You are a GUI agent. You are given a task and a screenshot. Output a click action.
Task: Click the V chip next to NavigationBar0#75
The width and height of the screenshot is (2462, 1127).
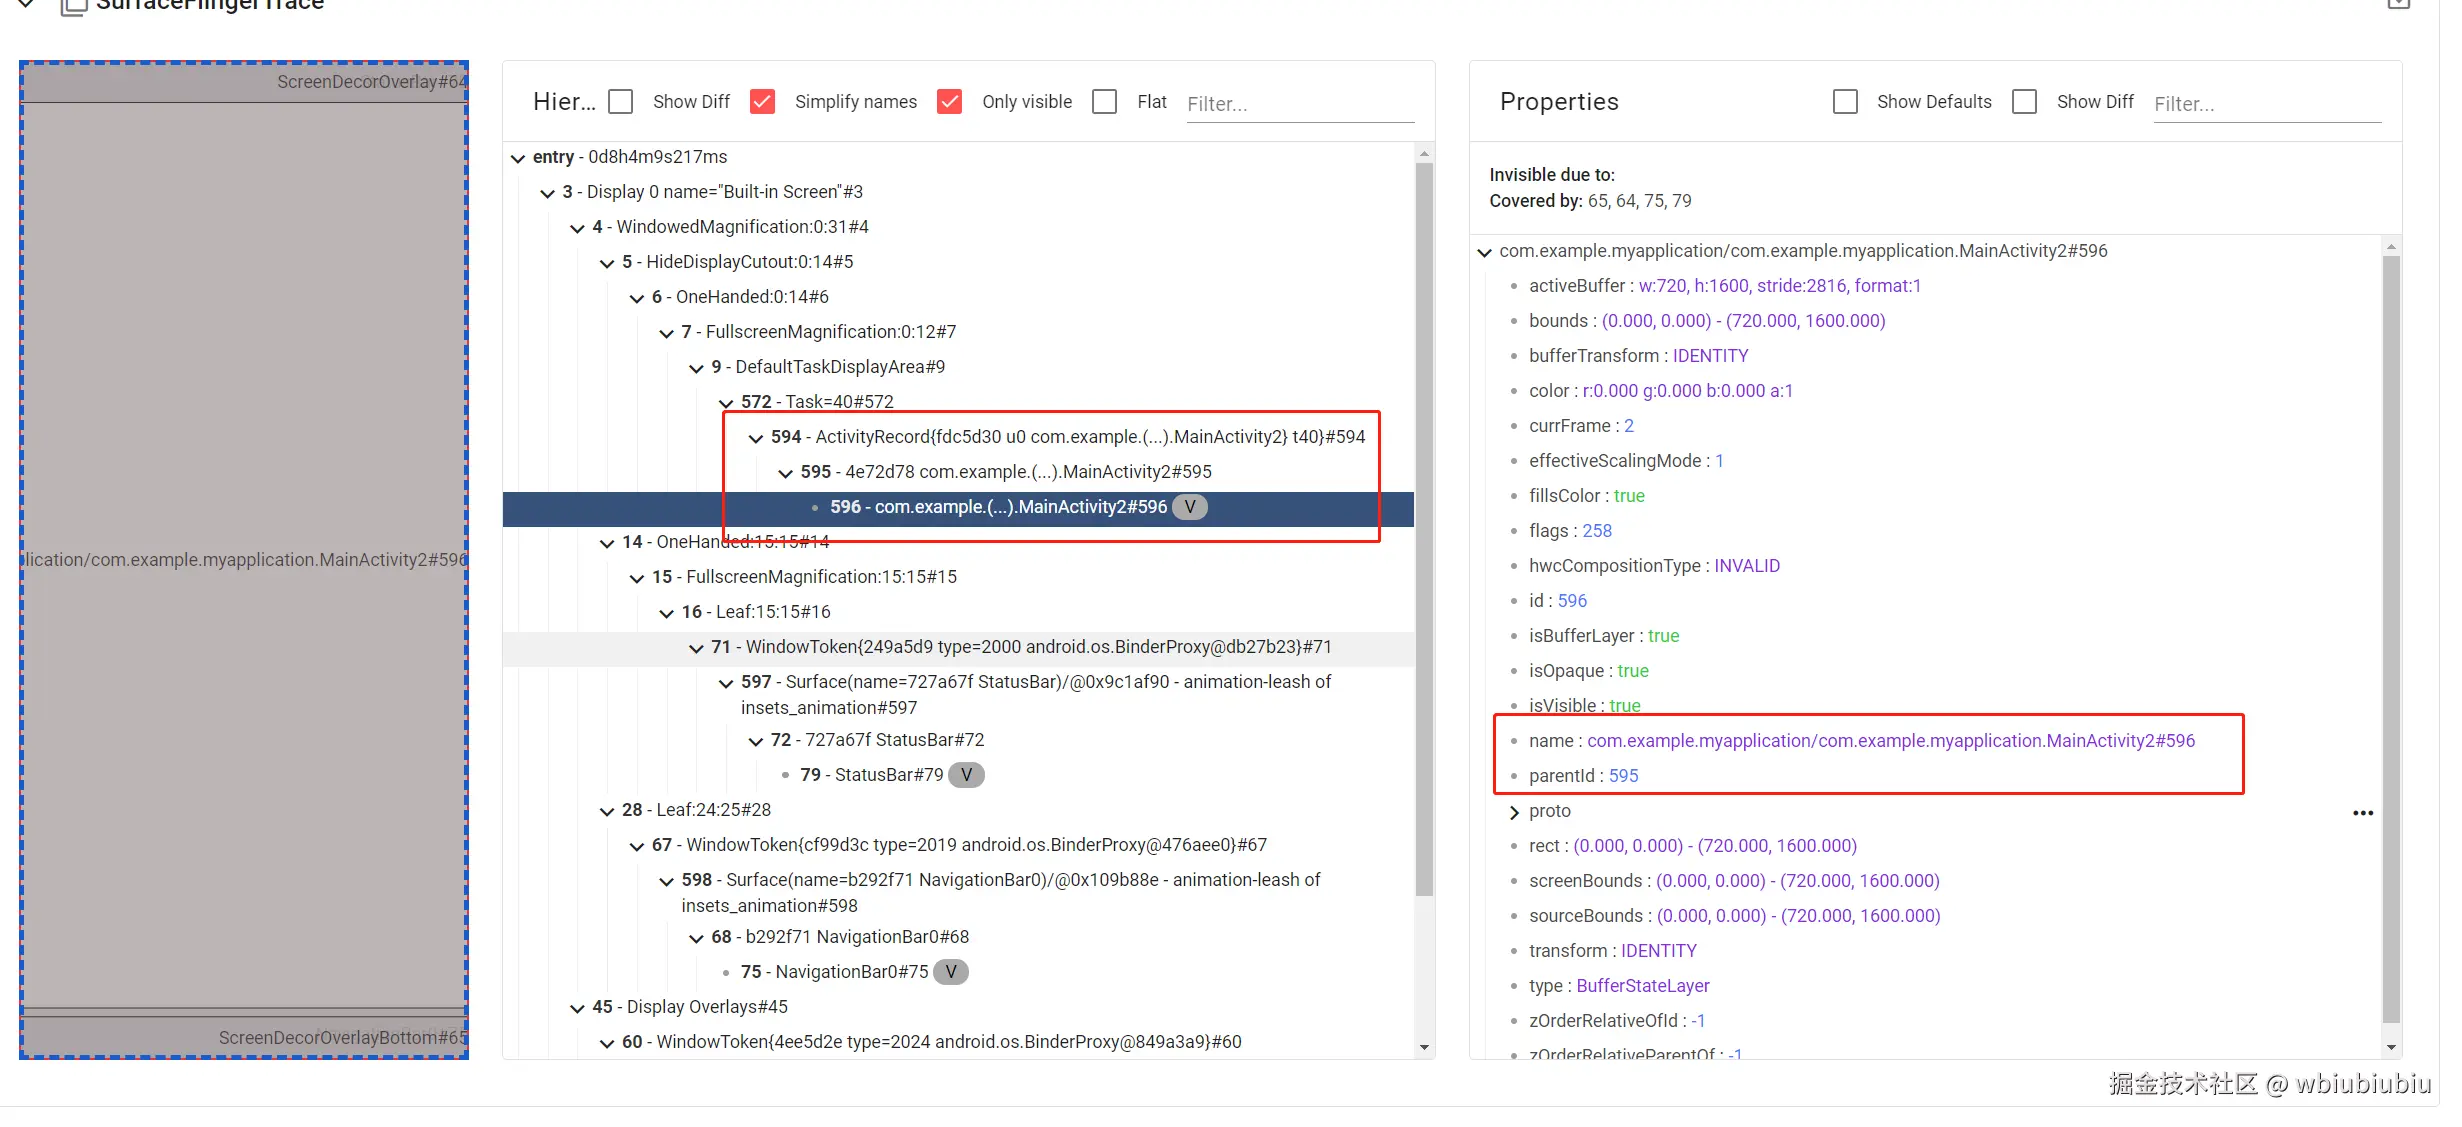coord(950,972)
